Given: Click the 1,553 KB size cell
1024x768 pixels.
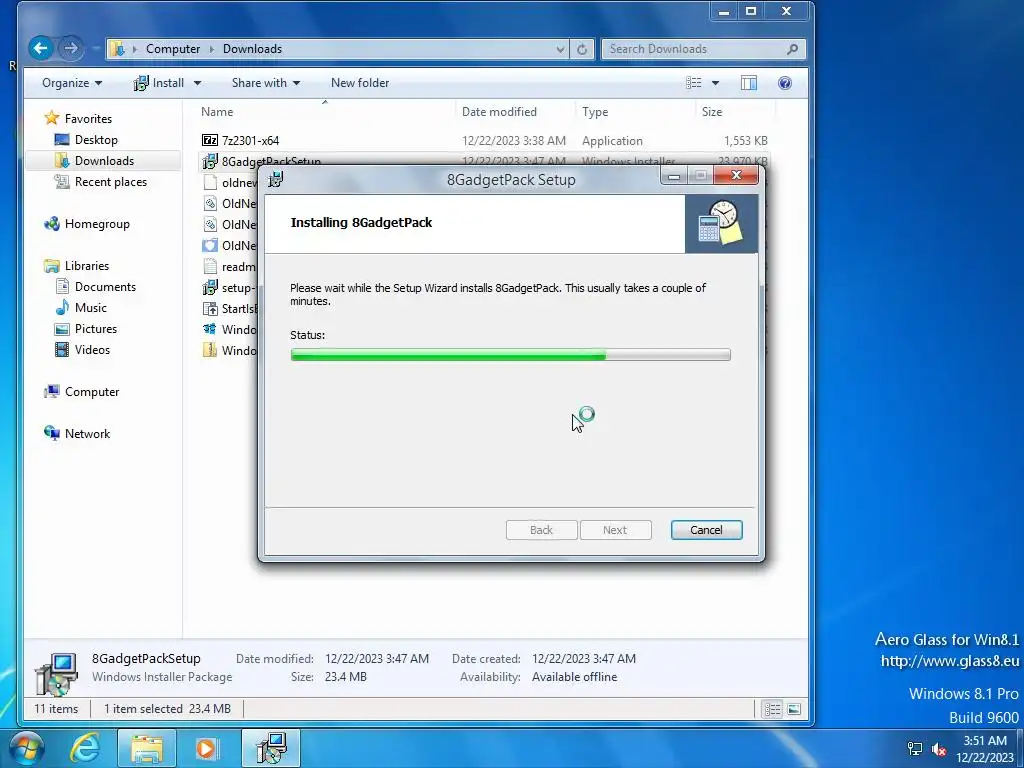Looking at the screenshot, I should point(745,140).
